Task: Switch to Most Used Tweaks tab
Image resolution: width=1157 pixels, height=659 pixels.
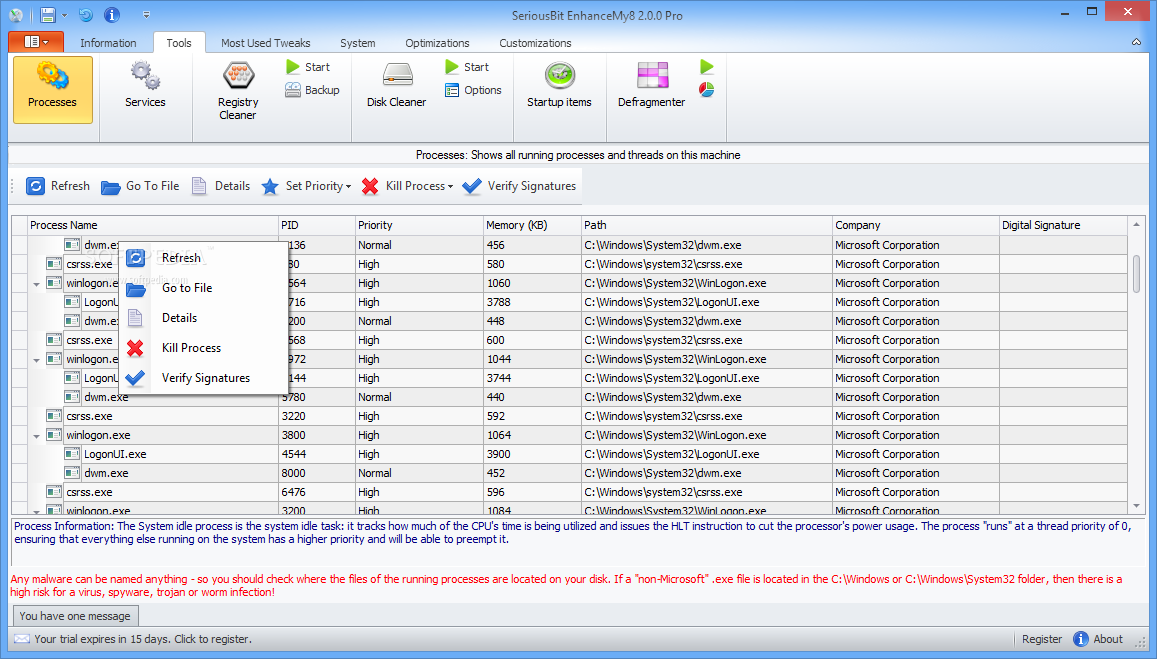Action: point(266,43)
